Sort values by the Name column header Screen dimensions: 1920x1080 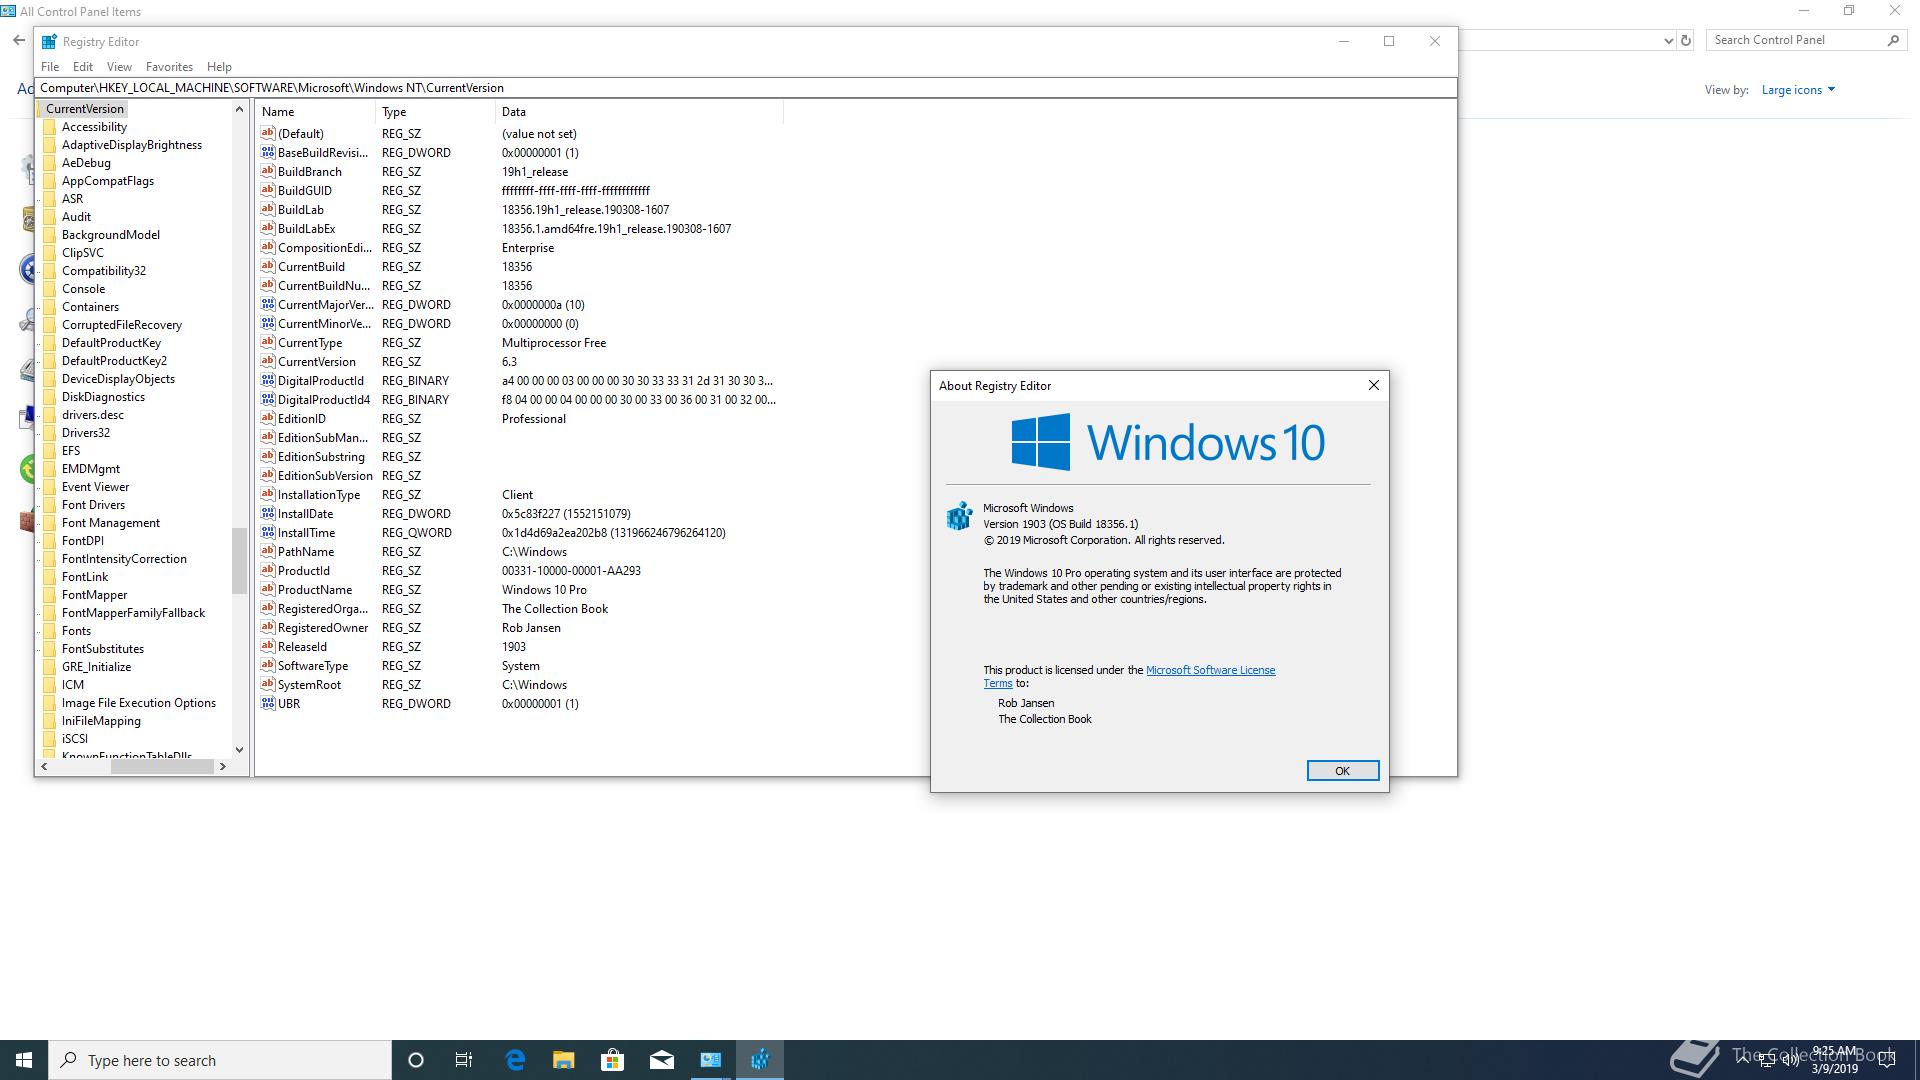click(x=316, y=112)
